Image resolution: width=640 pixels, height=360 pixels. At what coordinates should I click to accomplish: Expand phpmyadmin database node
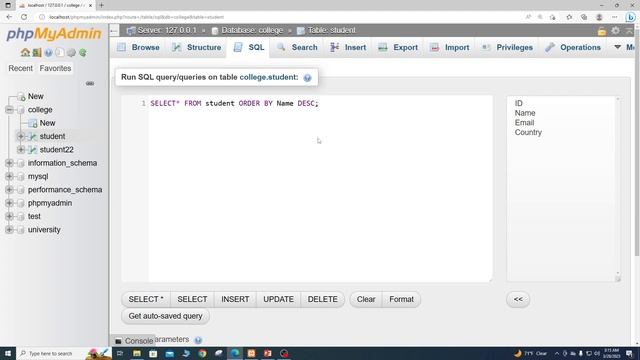coord(9,203)
